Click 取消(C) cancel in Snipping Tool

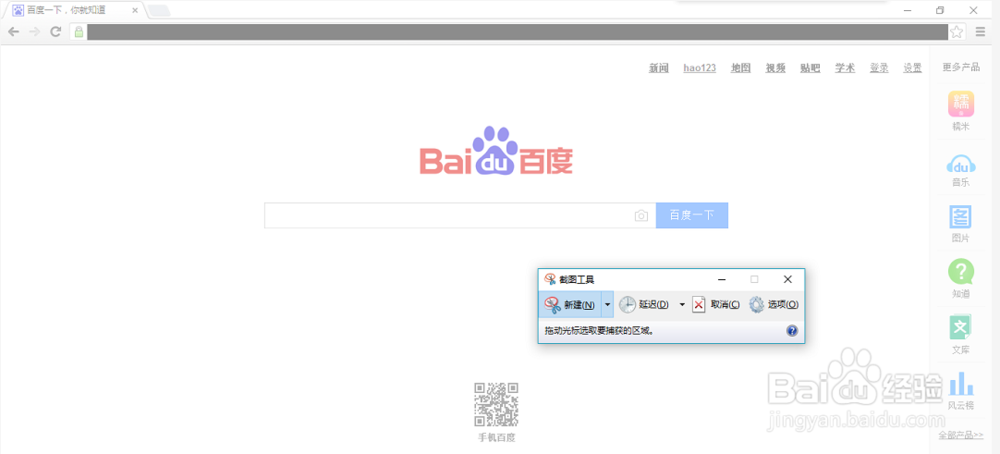[x=717, y=305]
